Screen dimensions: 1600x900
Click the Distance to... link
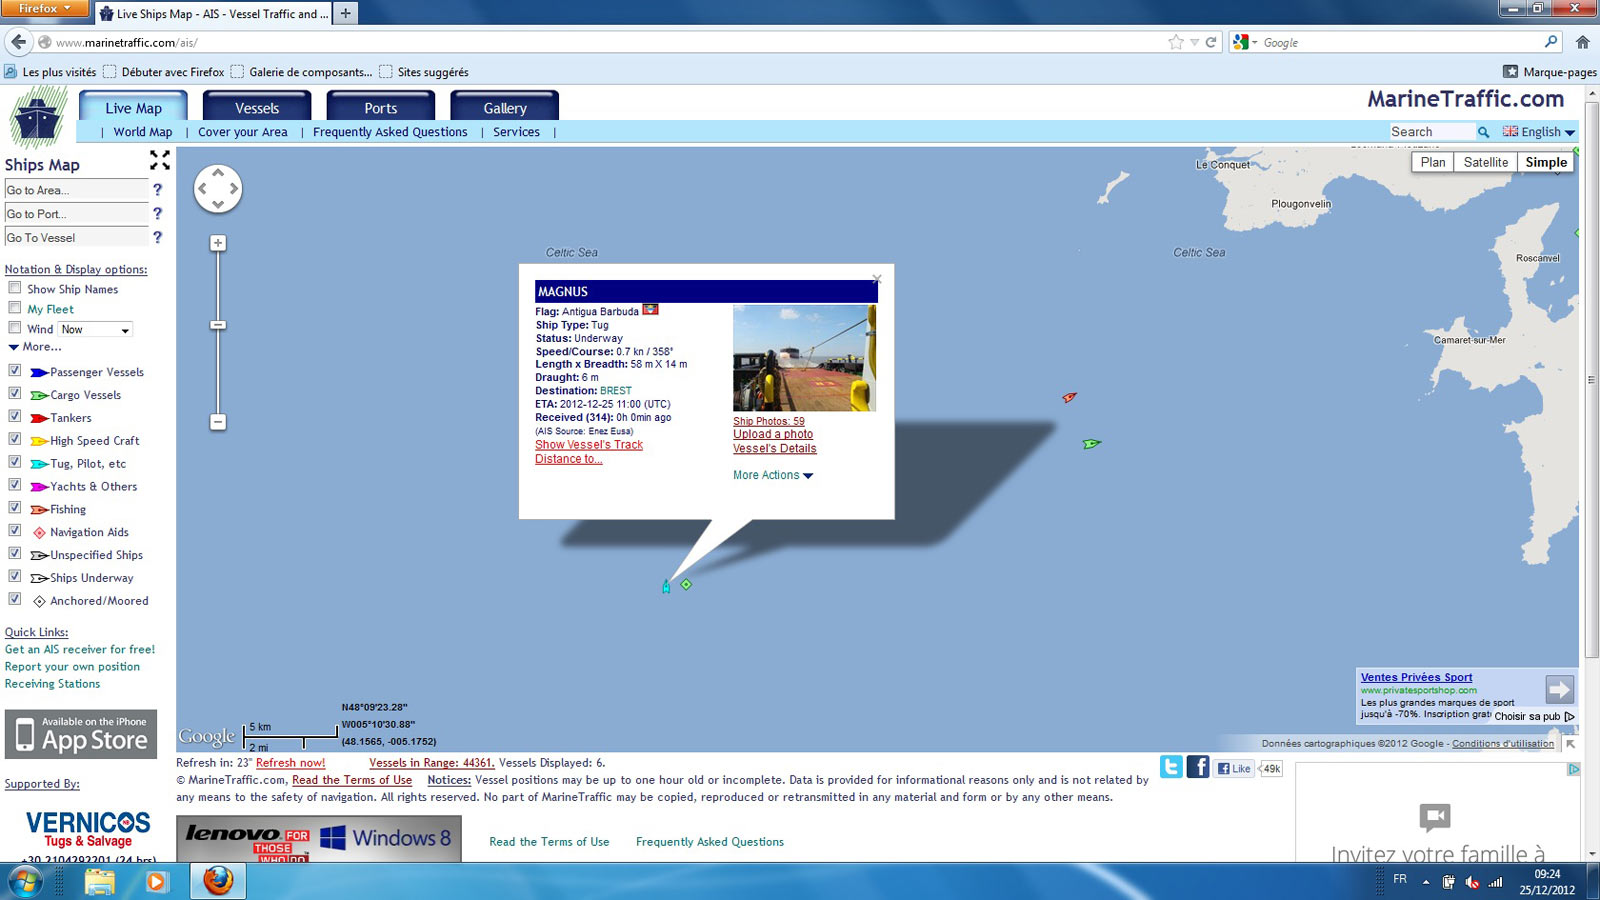point(569,459)
